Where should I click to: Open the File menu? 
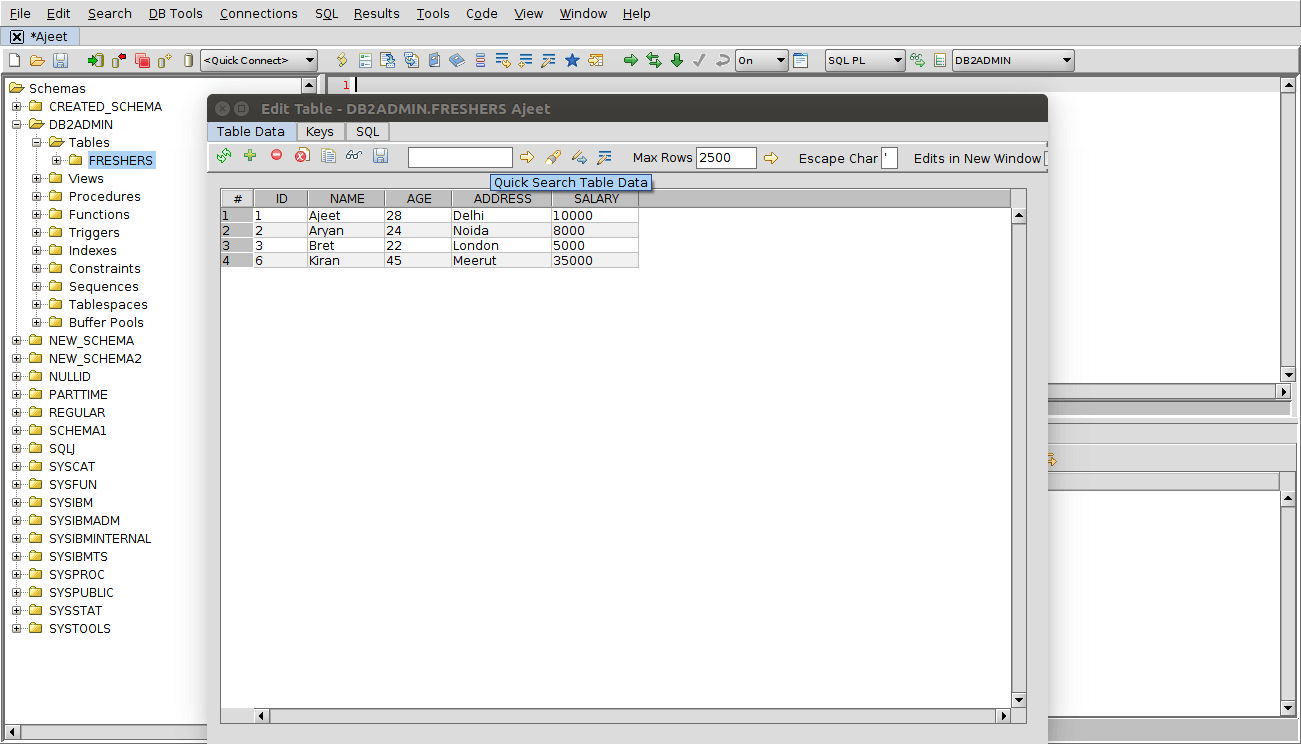(x=20, y=13)
